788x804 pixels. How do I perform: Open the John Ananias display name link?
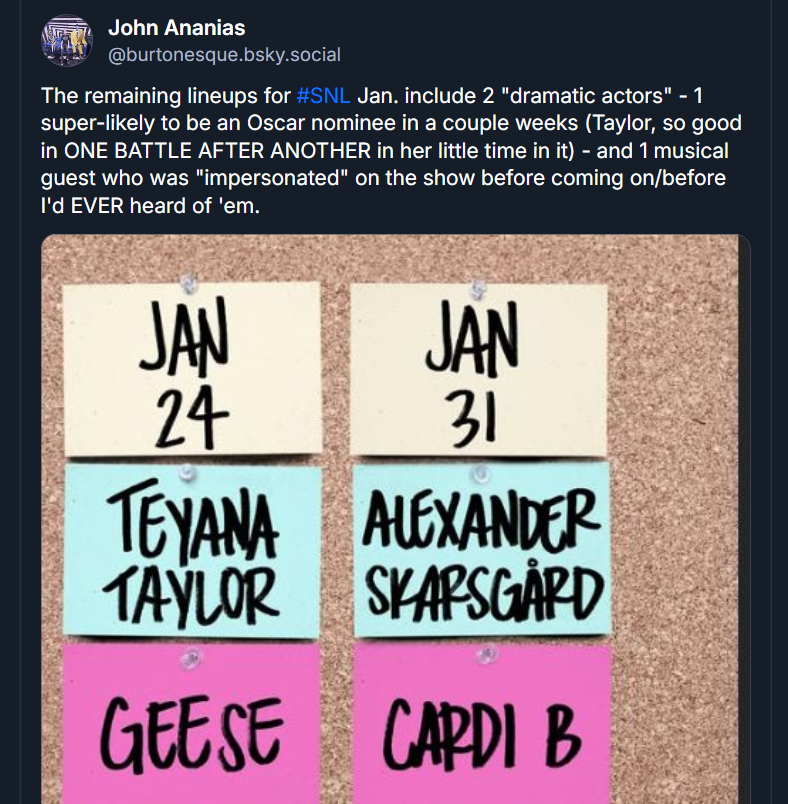[x=176, y=28]
